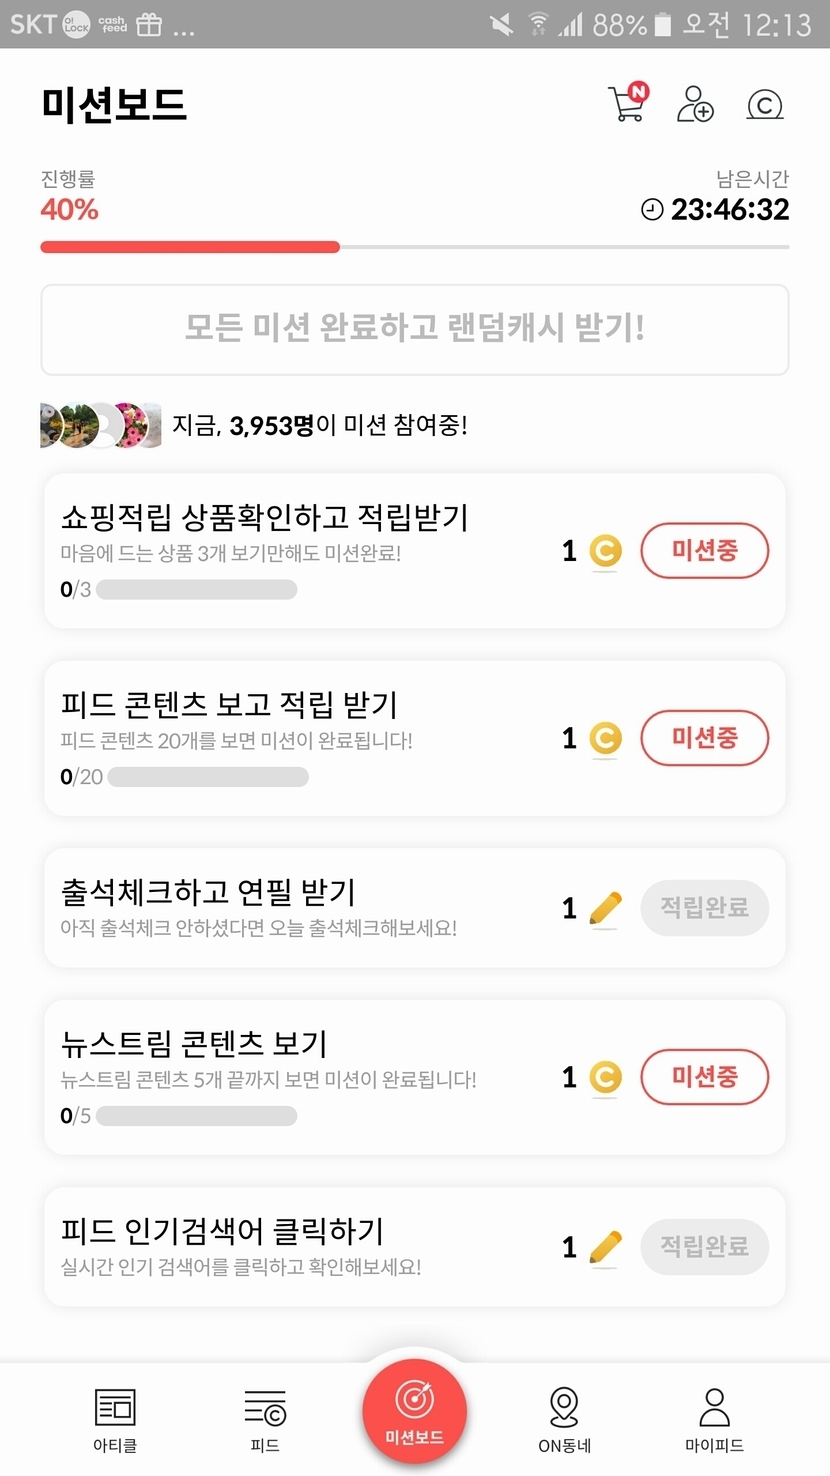Tap the gold coin on 쇼핑적립 mission
This screenshot has width=830, height=1476.
(x=605, y=551)
